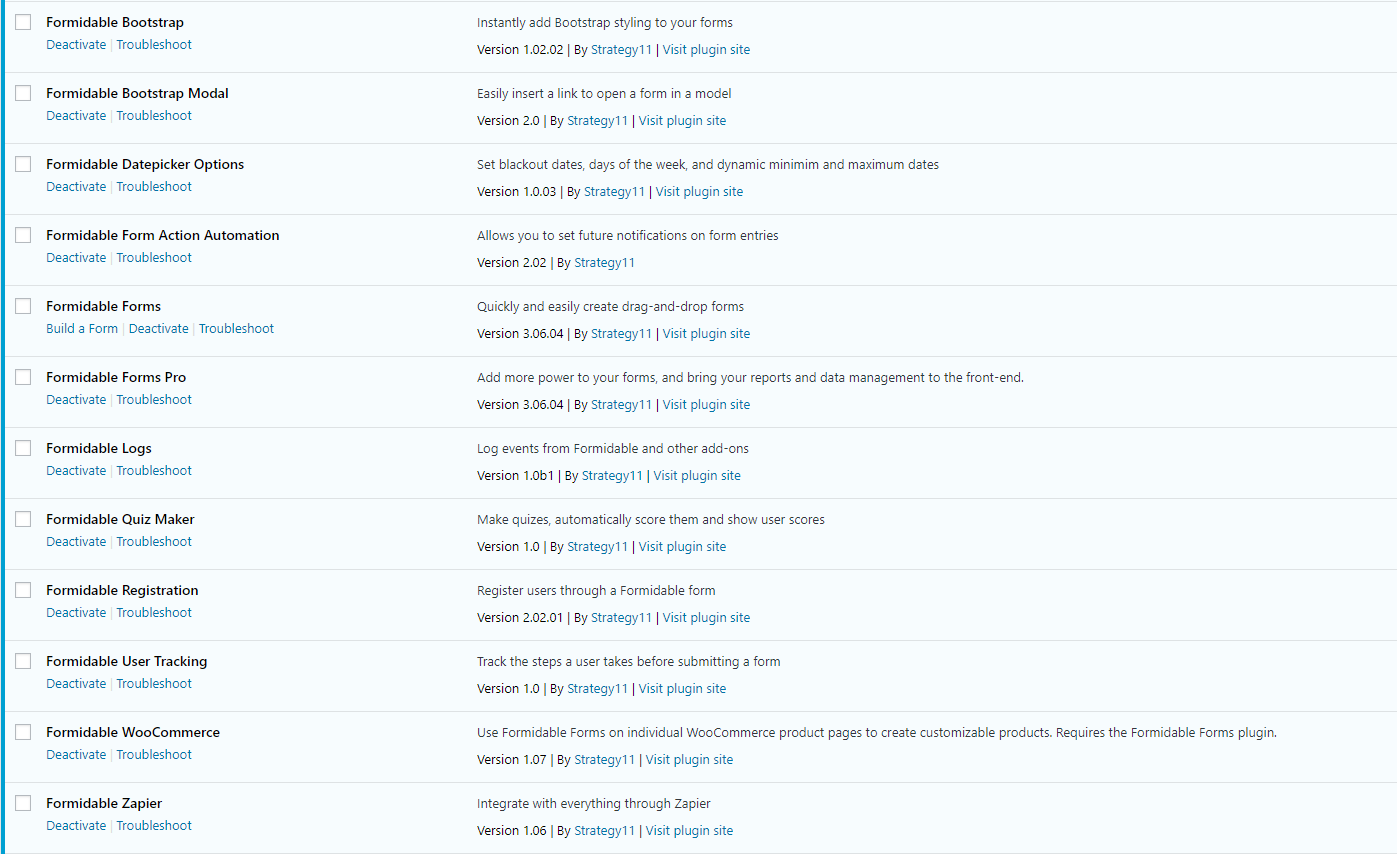
Task: Deactivate Formidable Bootstrap Modal plugin
Action: coord(76,116)
